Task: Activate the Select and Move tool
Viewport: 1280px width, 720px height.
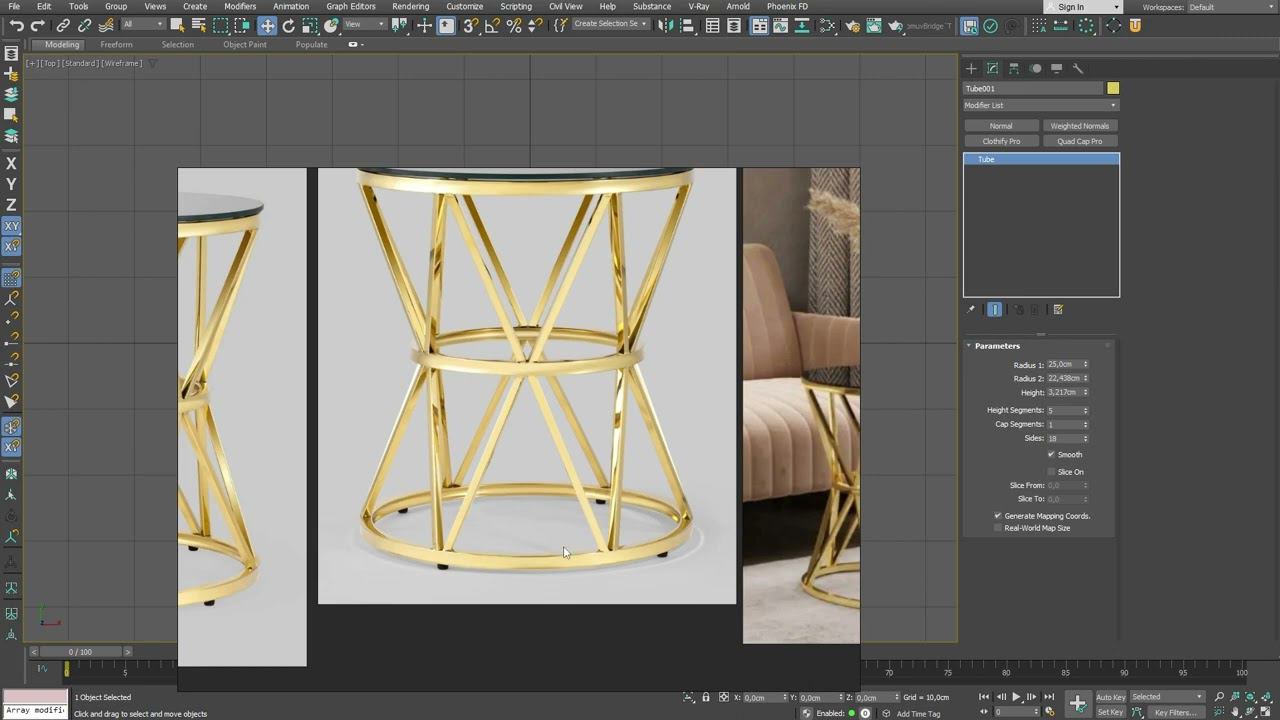Action: coord(267,26)
